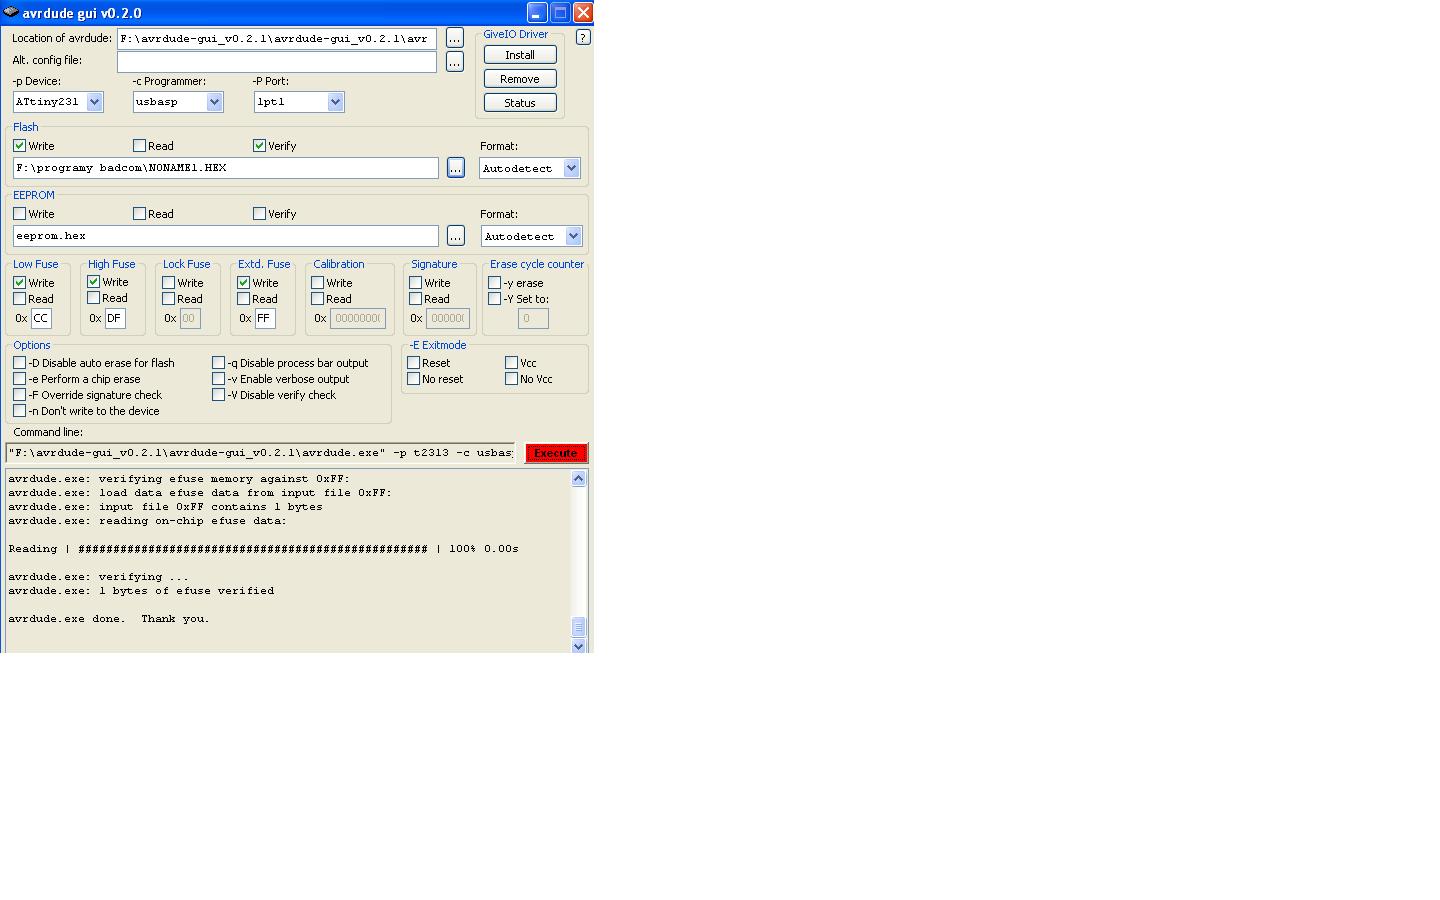Uncheck the Flash Verify checkbox
This screenshot has width=1440, height=900.
coord(260,146)
